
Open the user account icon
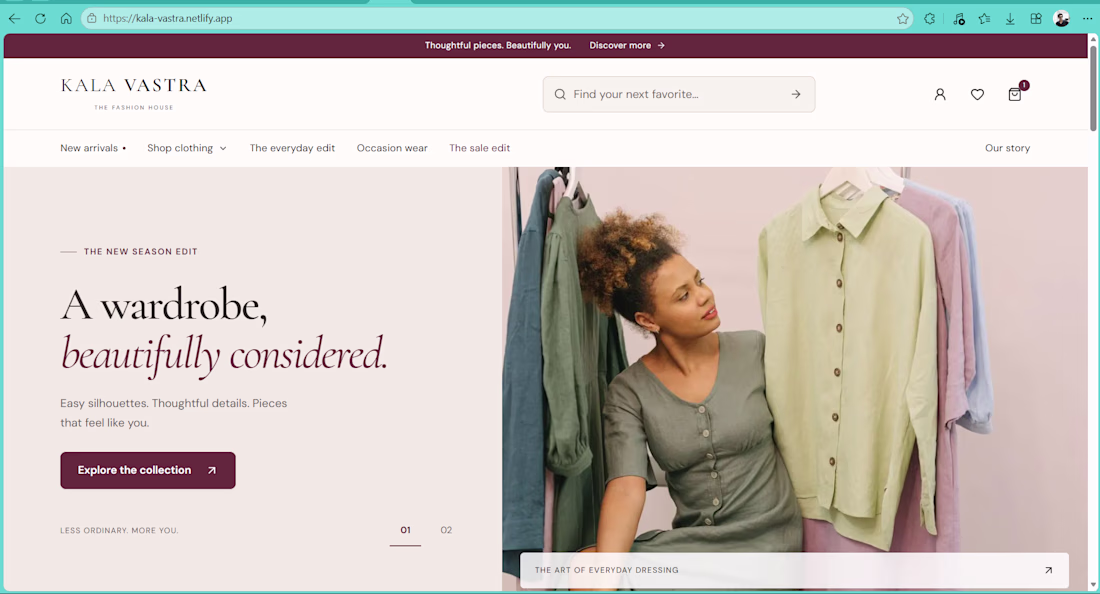click(x=940, y=94)
